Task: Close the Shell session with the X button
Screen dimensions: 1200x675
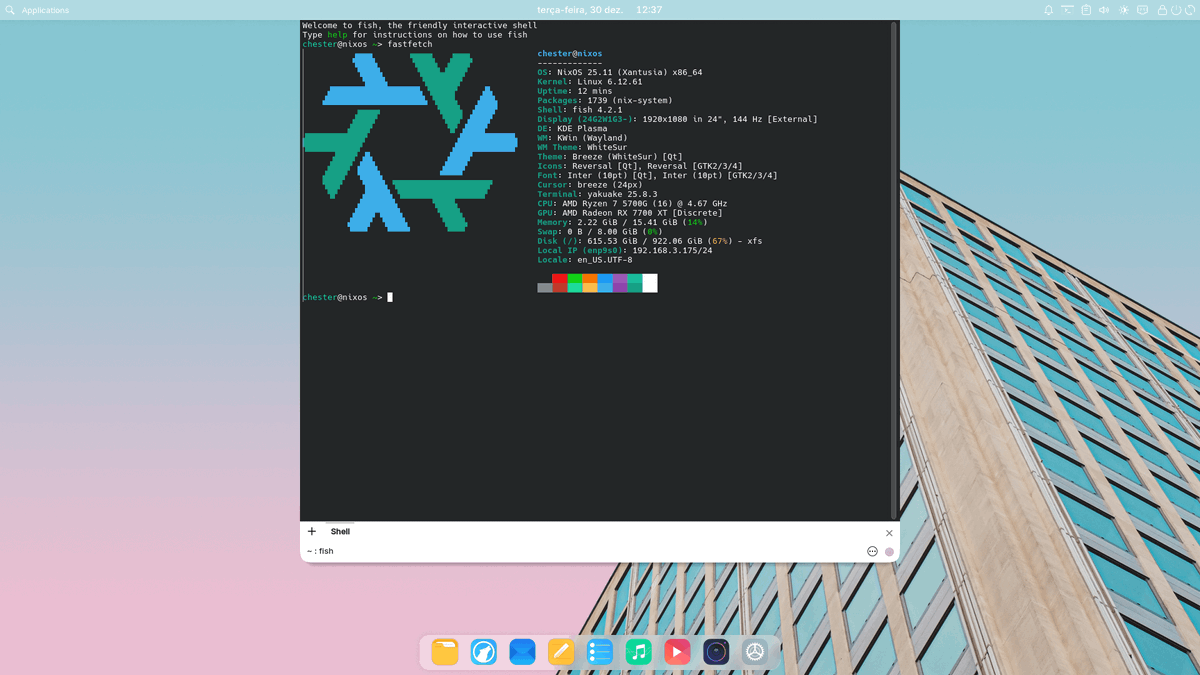Action: click(889, 533)
